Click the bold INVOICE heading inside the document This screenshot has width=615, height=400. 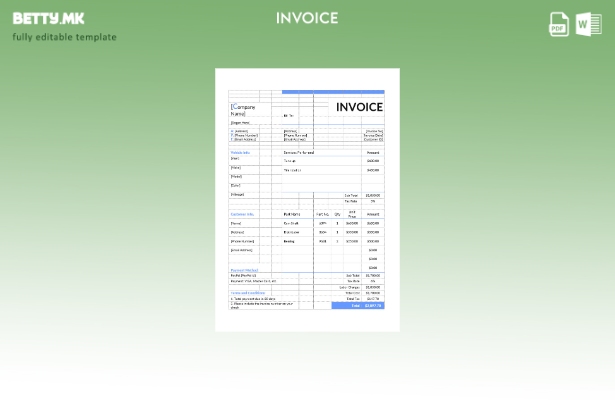358,107
